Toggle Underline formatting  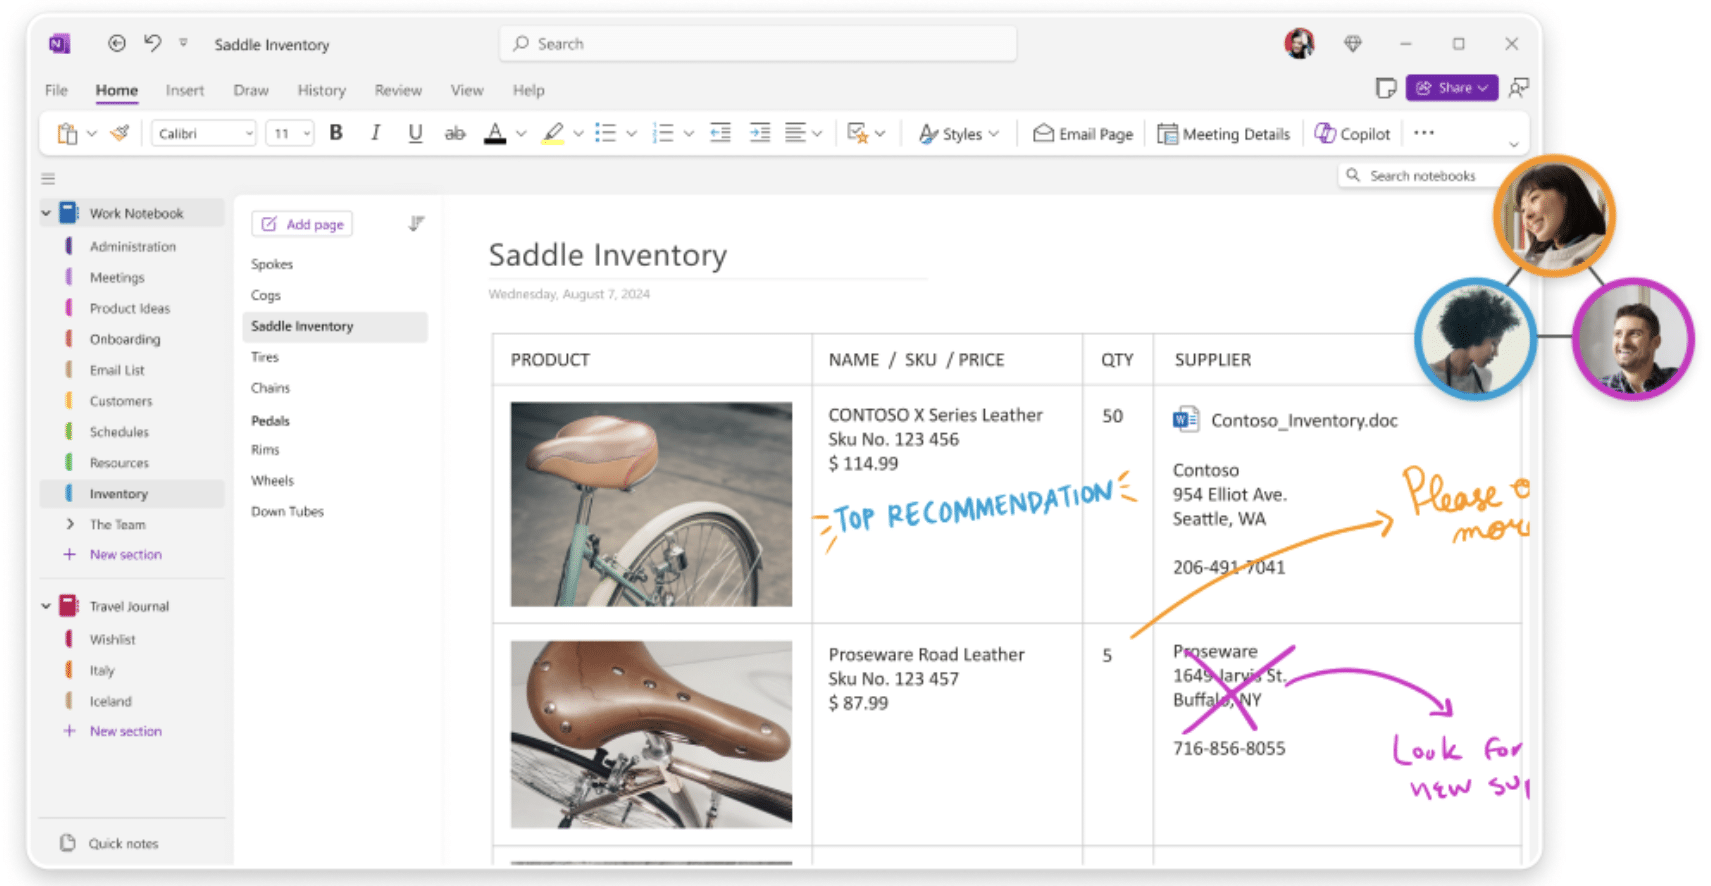[x=415, y=133]
